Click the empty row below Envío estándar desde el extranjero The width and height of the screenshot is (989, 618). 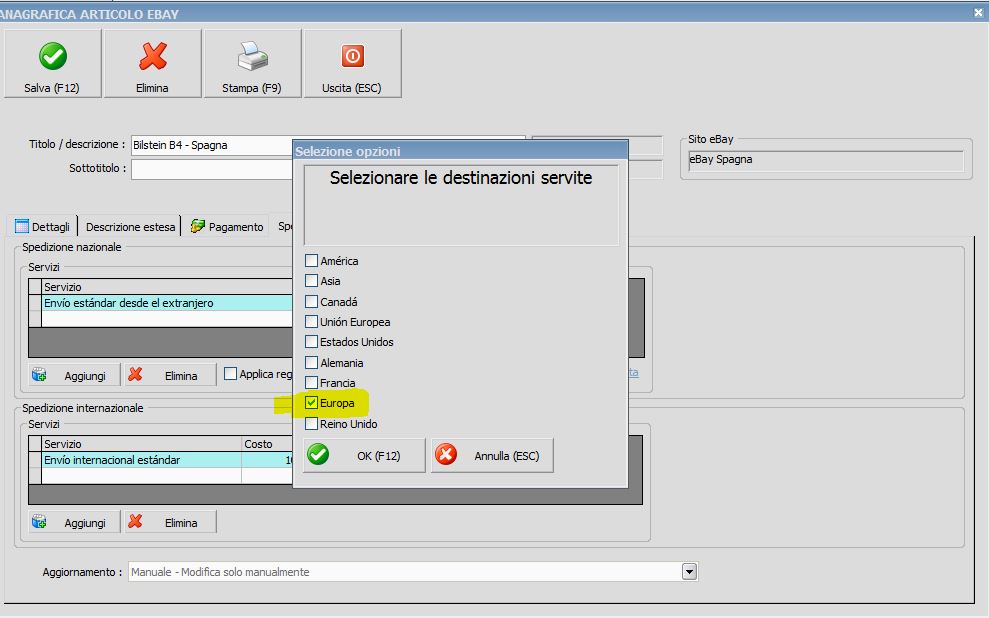tap(167, 318)
